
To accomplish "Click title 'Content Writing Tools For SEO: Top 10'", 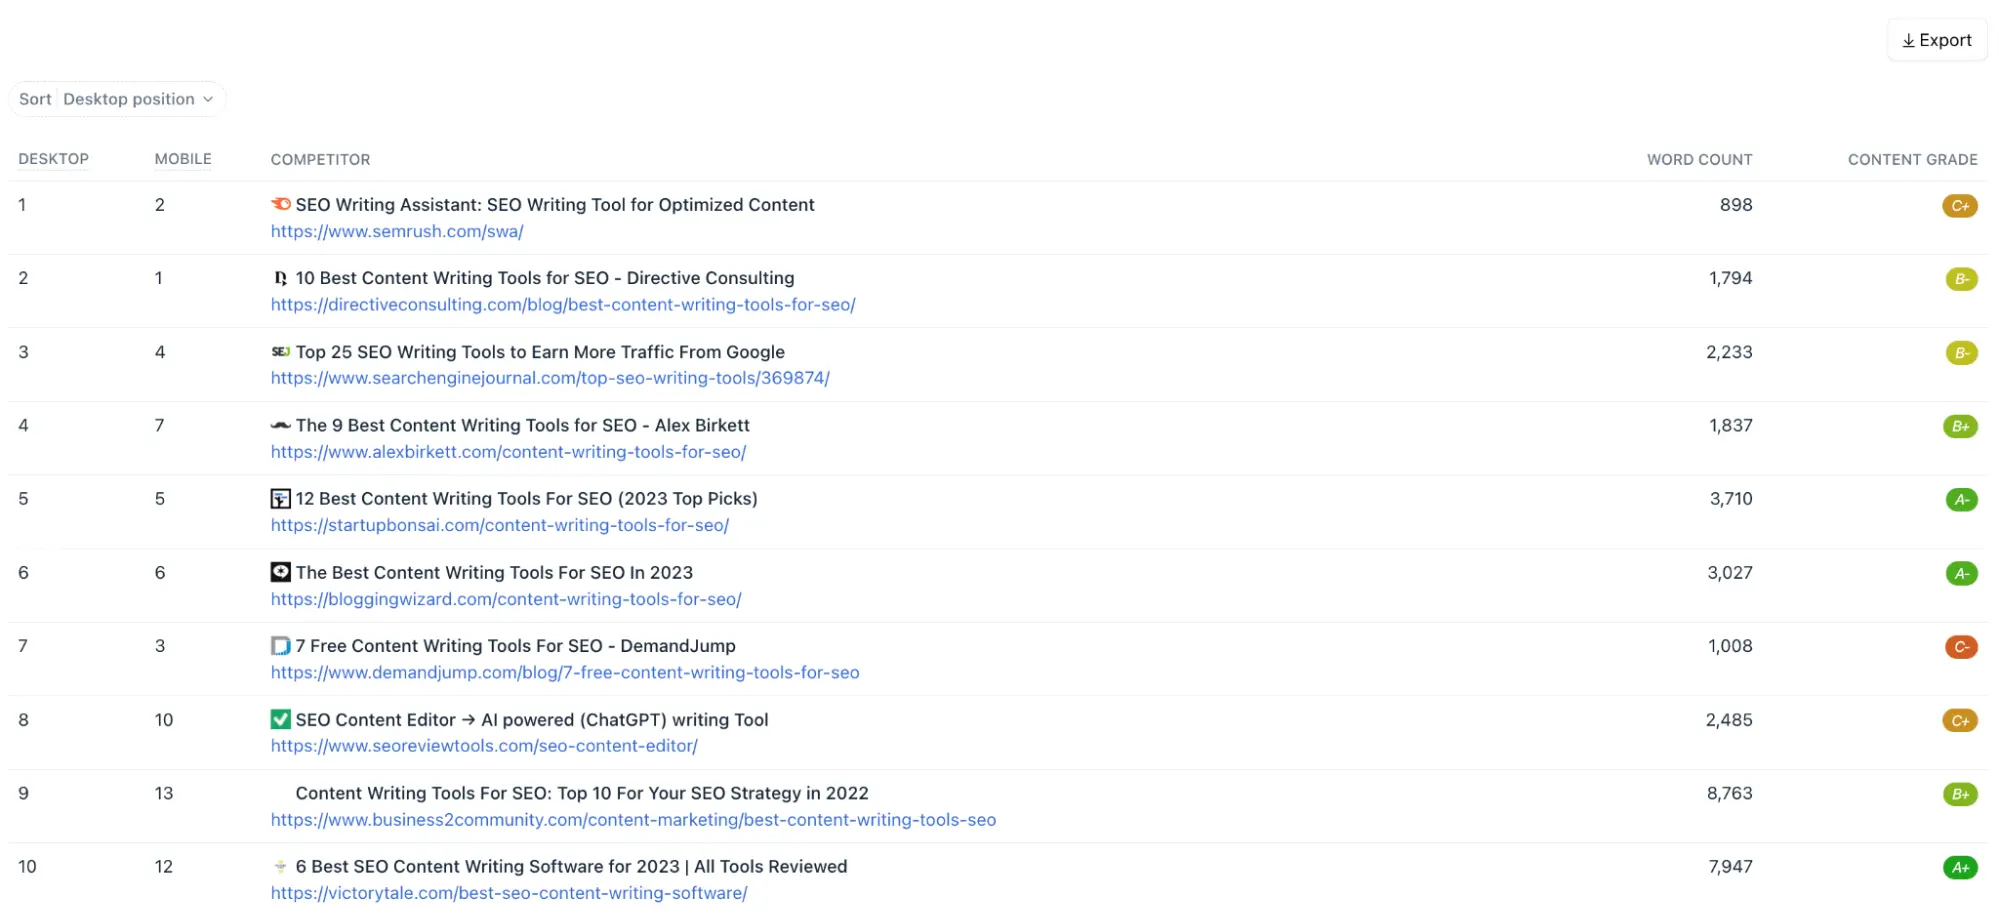I will (x=582, y=794).
